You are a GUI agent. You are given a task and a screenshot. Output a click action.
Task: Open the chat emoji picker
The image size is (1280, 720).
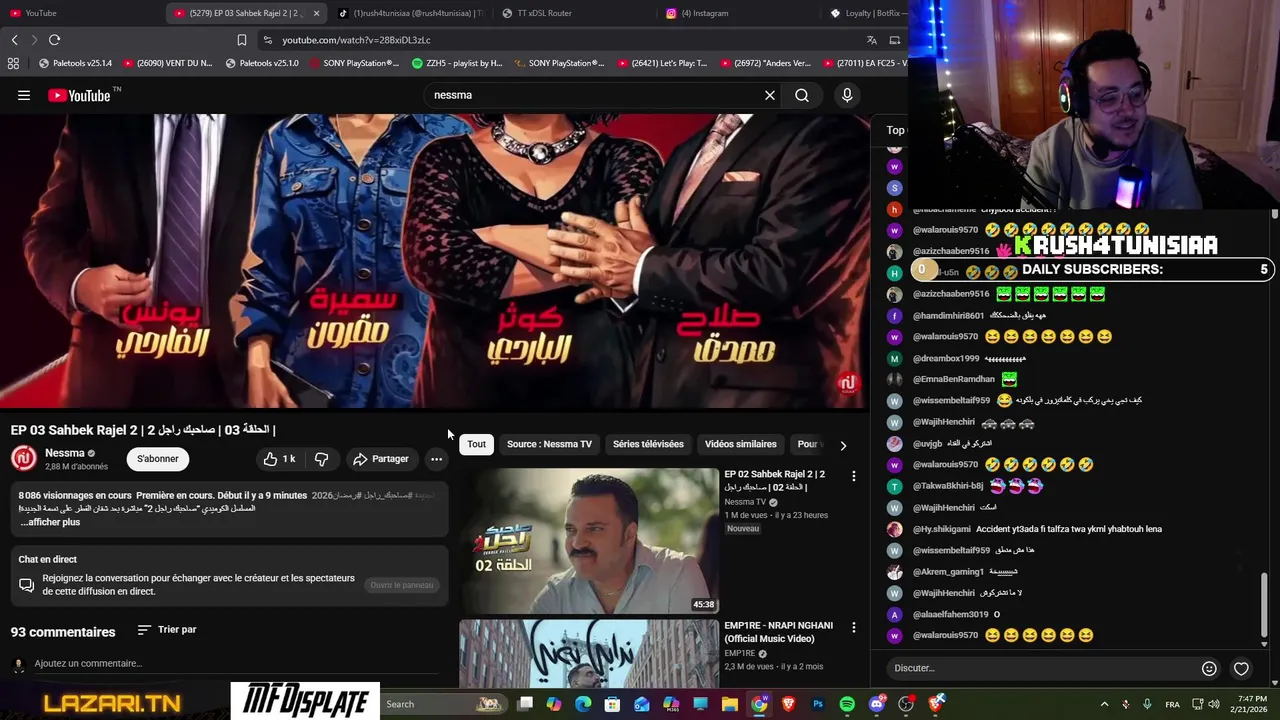[1209, 668]
